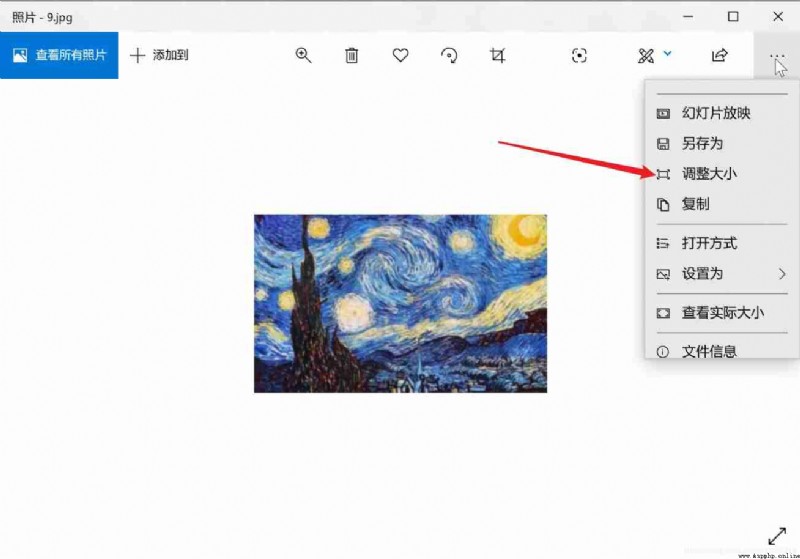
Task: Choose Open with (打开方式) menu item
Action: click(x=721, y=243)
